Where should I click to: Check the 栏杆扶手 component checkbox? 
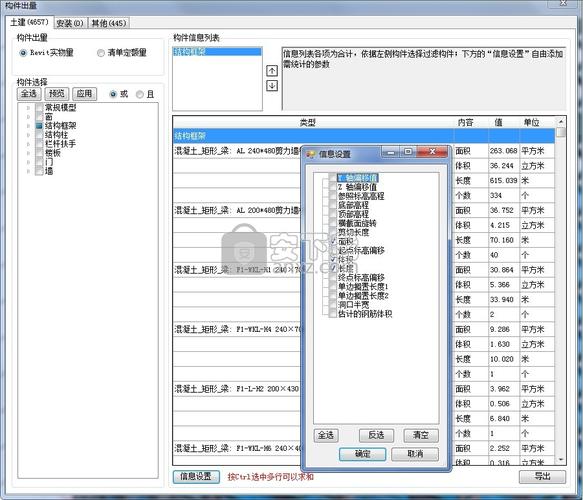[x=39, y=144]
